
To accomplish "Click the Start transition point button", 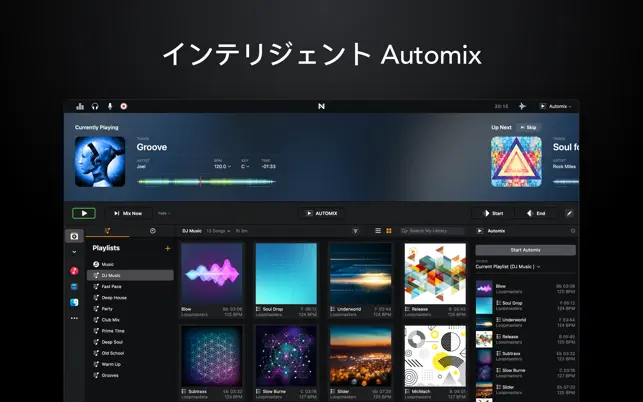I will 493,213.
